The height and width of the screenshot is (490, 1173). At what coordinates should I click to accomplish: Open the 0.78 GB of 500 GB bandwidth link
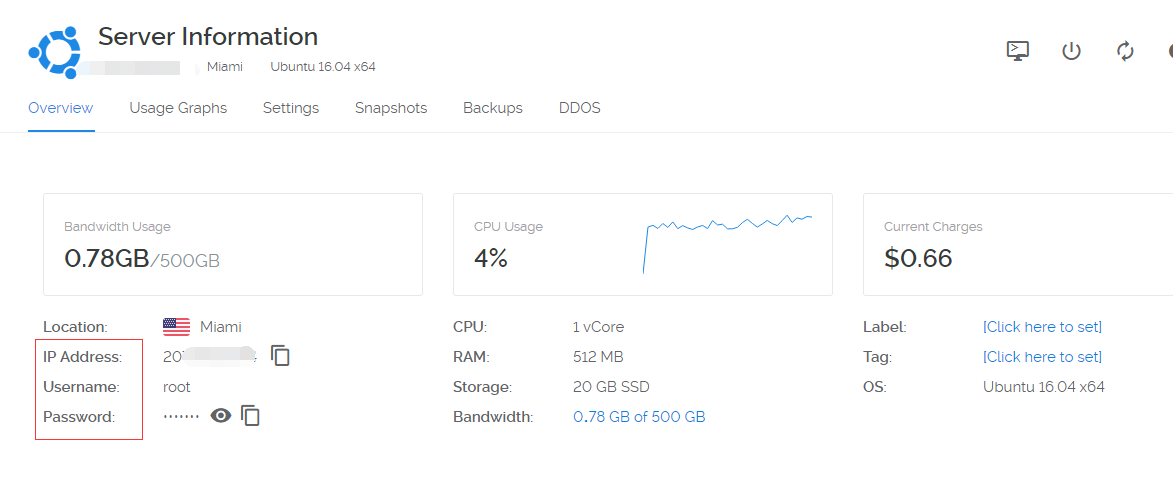[x=639, y=417]
